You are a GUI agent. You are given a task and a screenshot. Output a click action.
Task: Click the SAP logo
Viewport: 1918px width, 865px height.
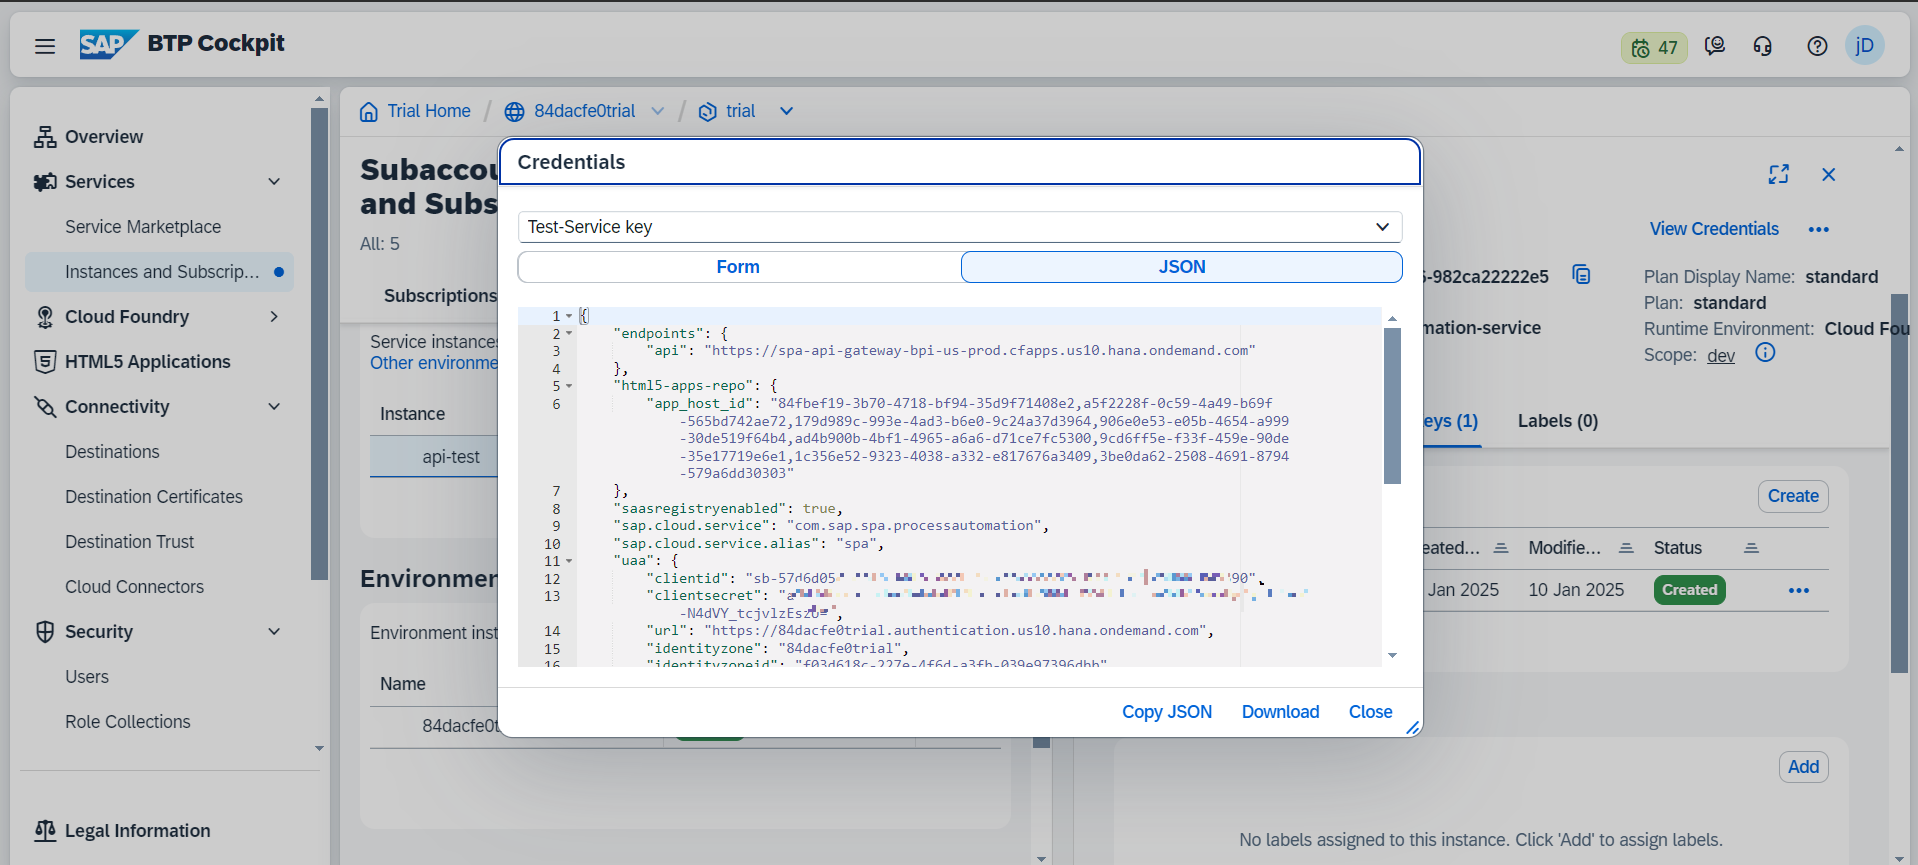click(x=108, y=44)
